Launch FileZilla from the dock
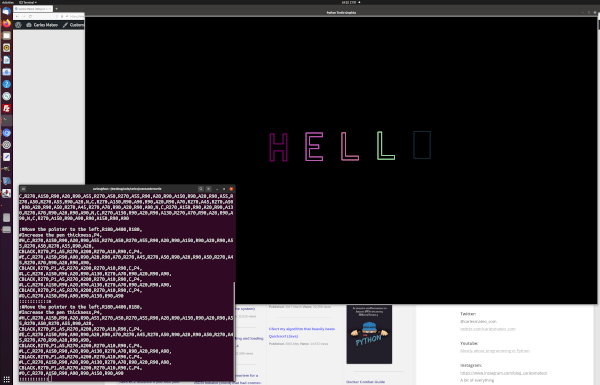This screenshot has width=600, height=385. click(7, 108)
